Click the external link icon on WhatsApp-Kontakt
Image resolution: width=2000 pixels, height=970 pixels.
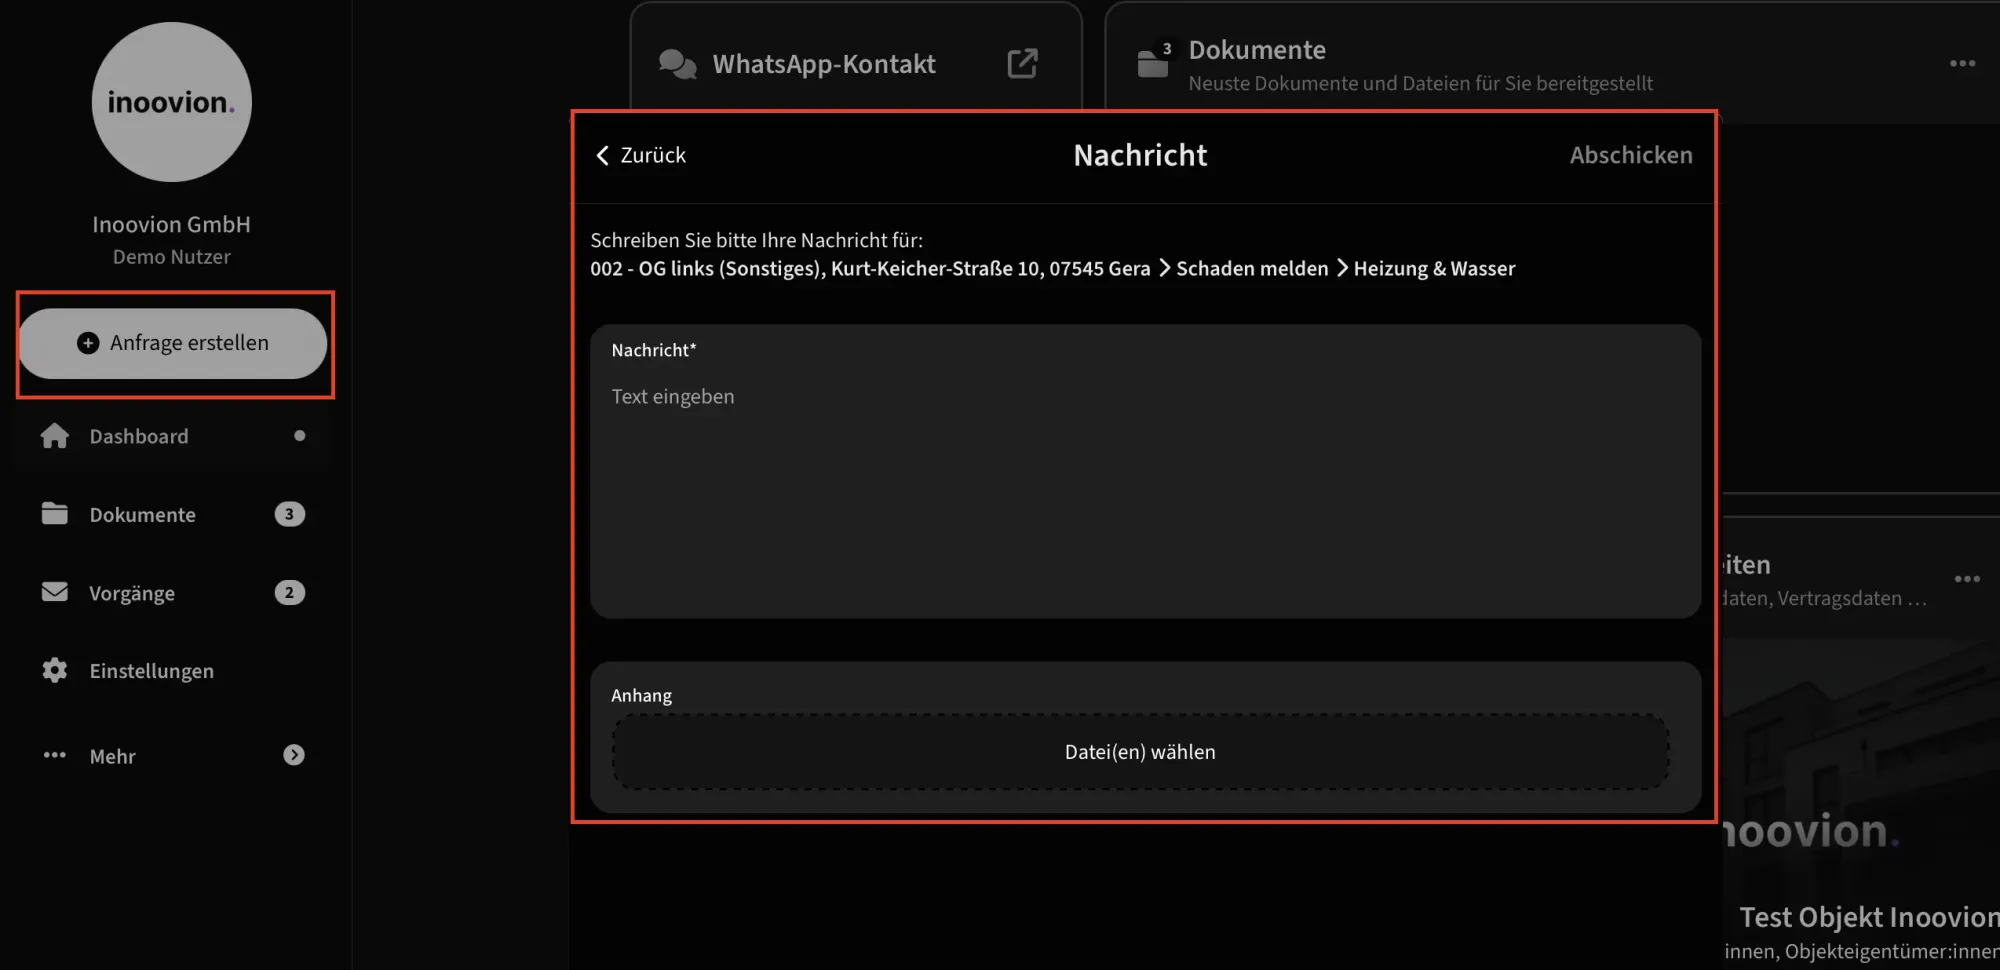click(x=1022, y=64)
